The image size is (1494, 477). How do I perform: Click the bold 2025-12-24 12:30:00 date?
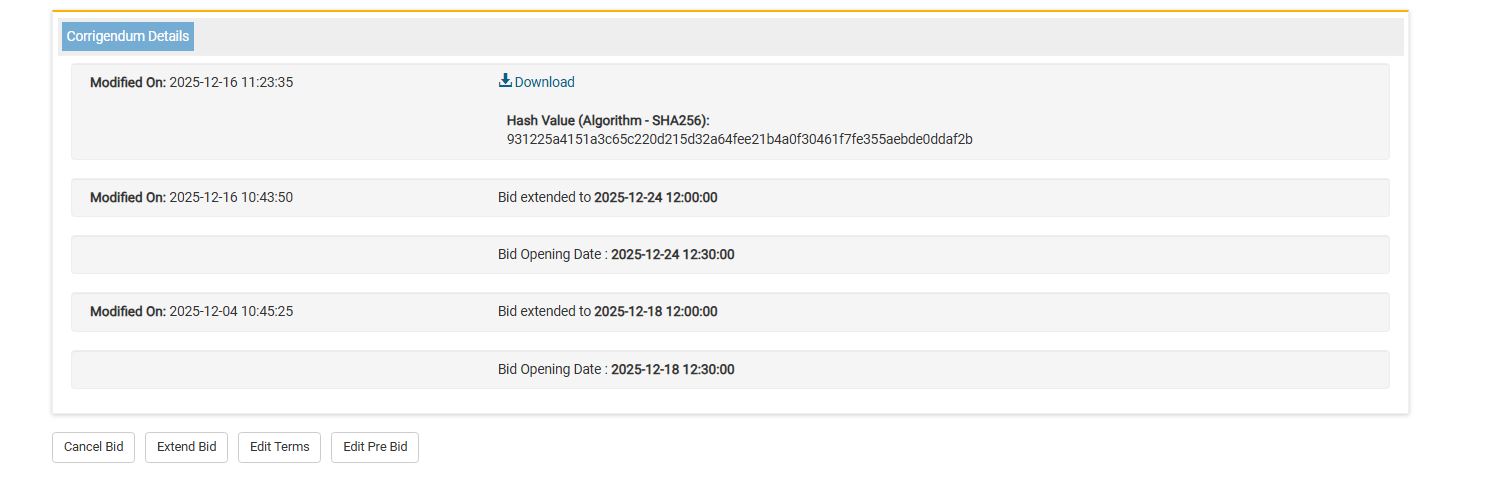(x=673, y=254)
